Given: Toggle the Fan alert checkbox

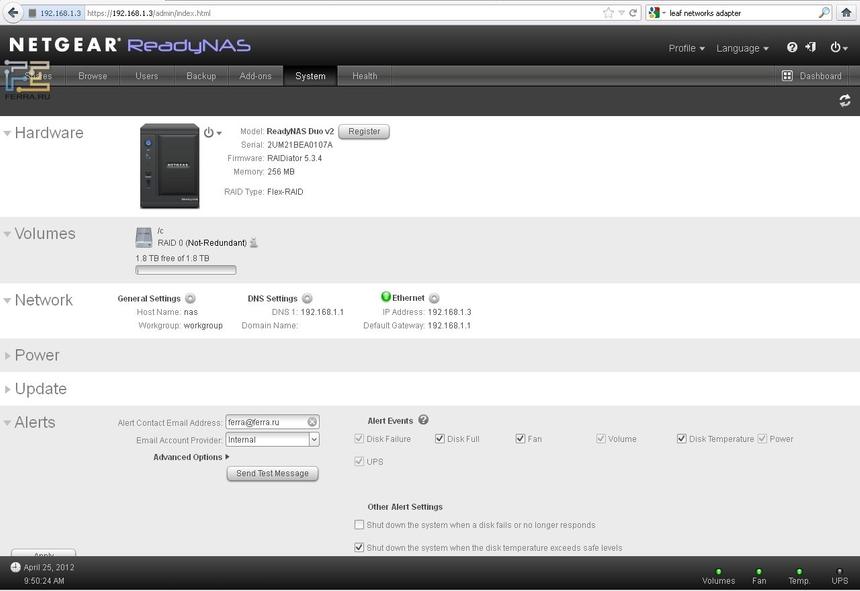Looking at the screenshot, I should point(520,439).
